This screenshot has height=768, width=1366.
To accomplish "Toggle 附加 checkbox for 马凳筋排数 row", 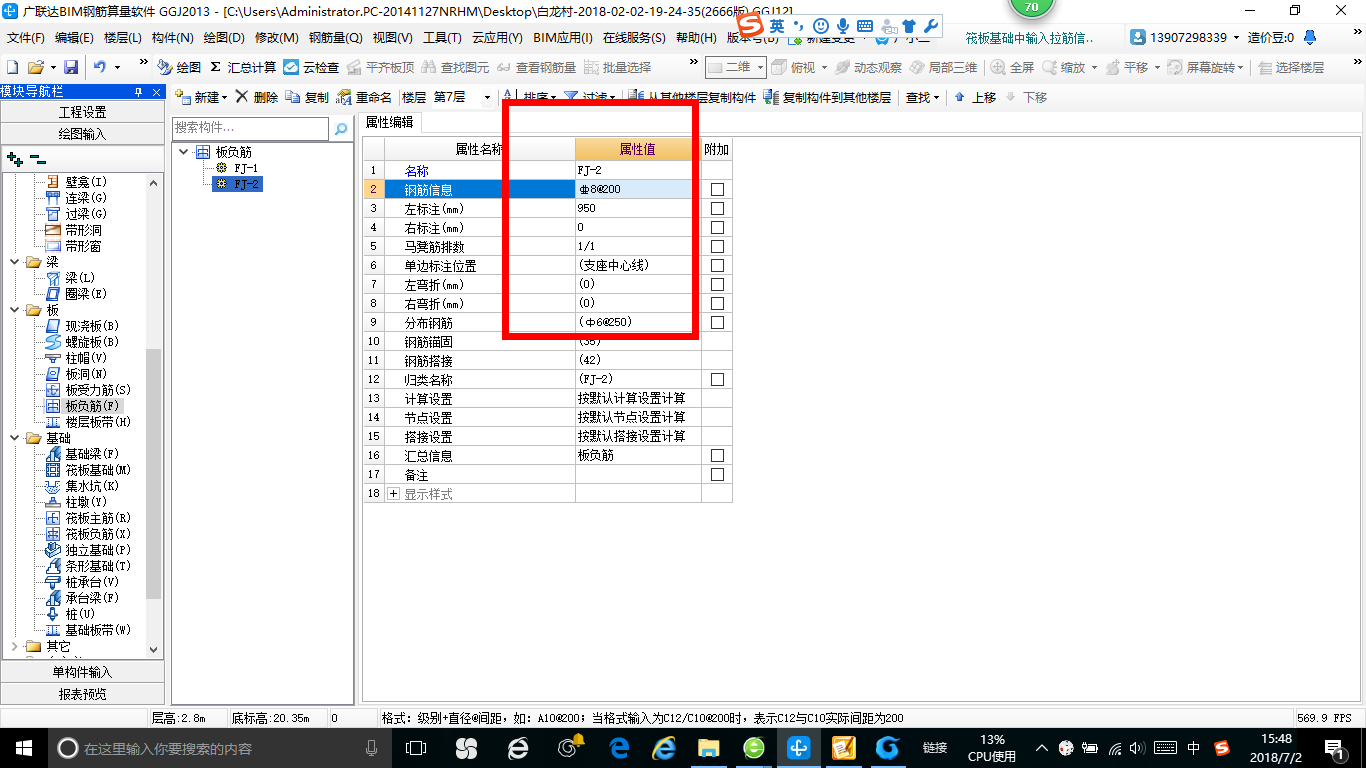I will [717, 247].
